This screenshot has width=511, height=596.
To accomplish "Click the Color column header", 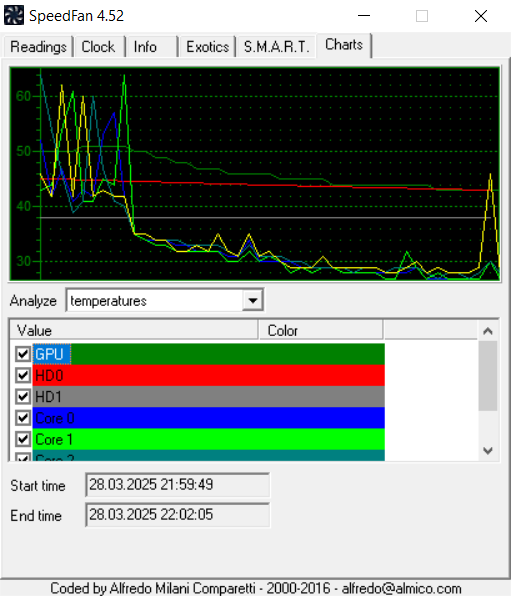I will (x=321, y=330).
